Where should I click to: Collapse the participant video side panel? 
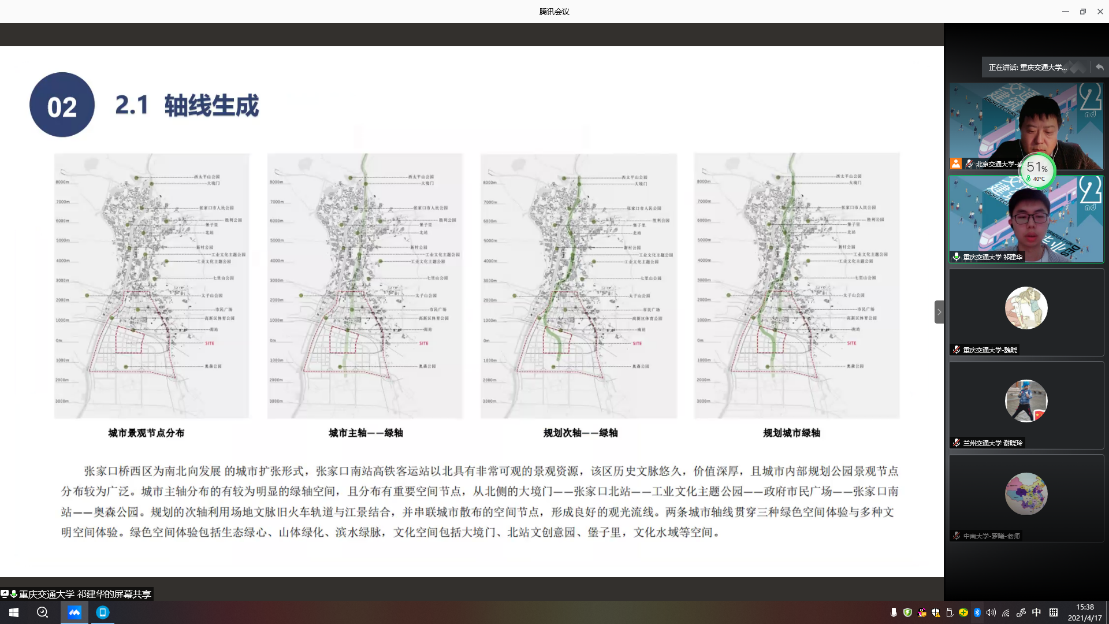[939, 312]
